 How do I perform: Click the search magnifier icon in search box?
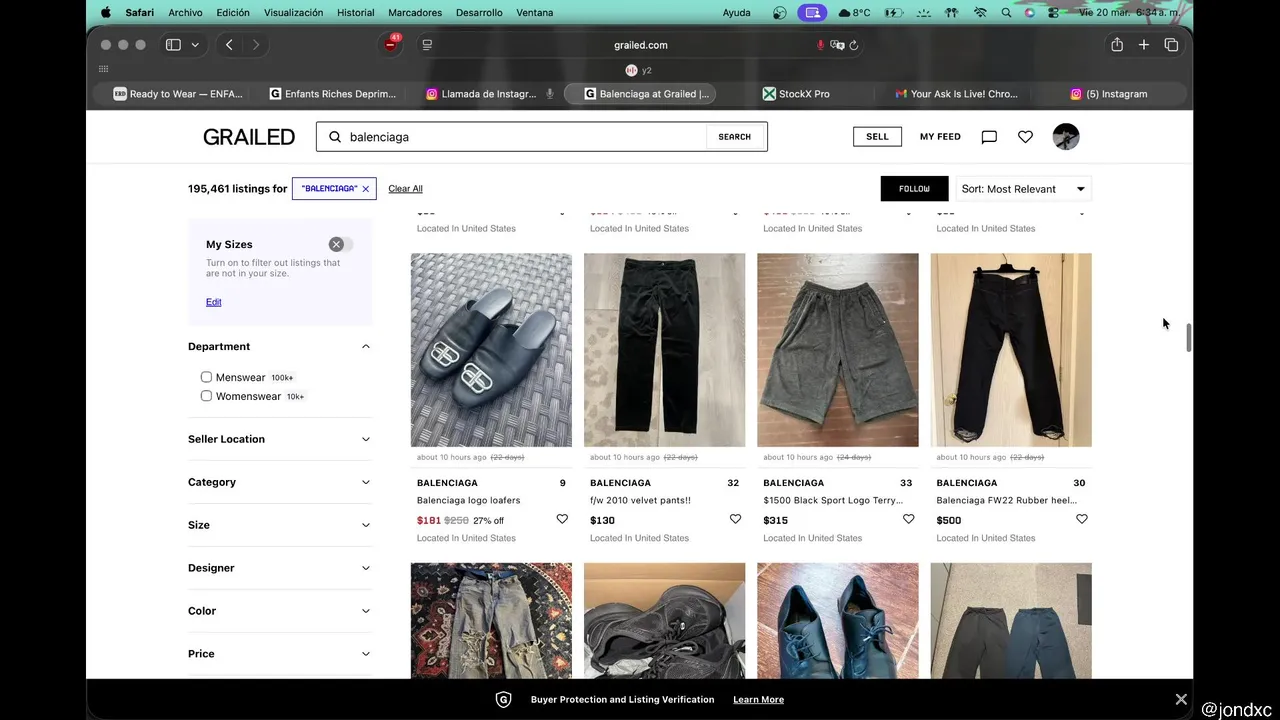tap(335, 137)
